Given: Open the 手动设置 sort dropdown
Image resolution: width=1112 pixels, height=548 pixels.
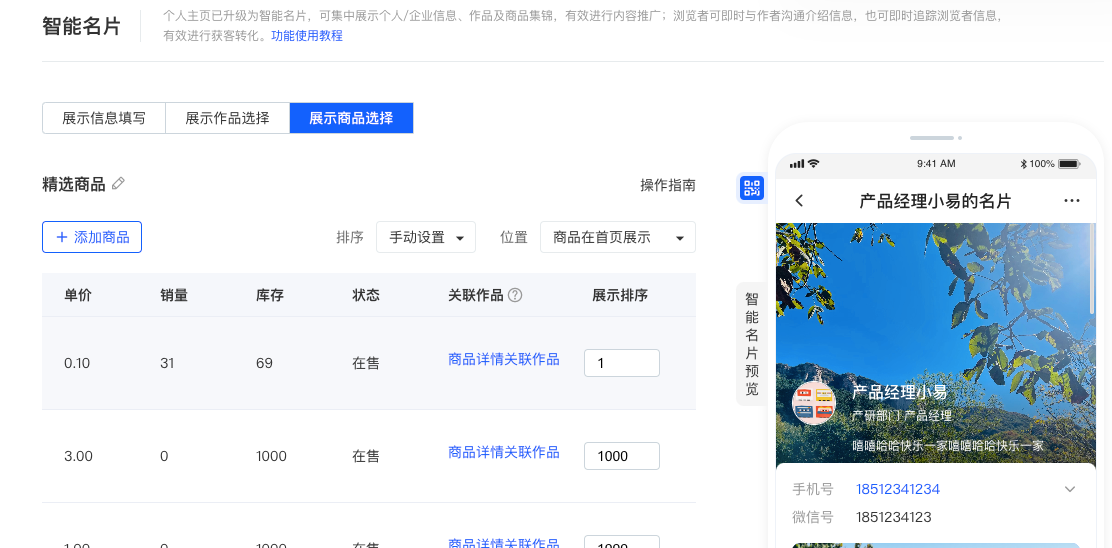Looking at the screenshot, I should tap(426, 237).
